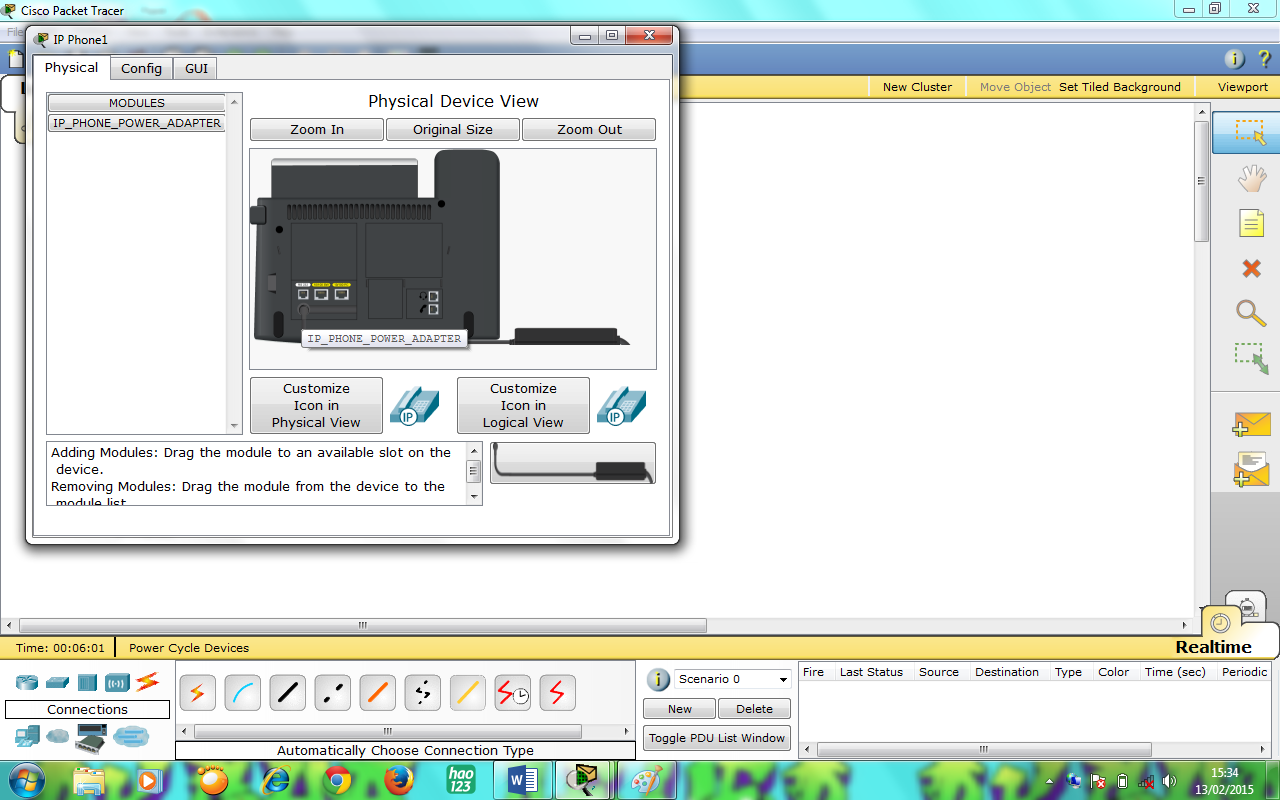Open Google Chrome from the taskbar
Viewport: 1280px width, 800px height.
(337, 780)
